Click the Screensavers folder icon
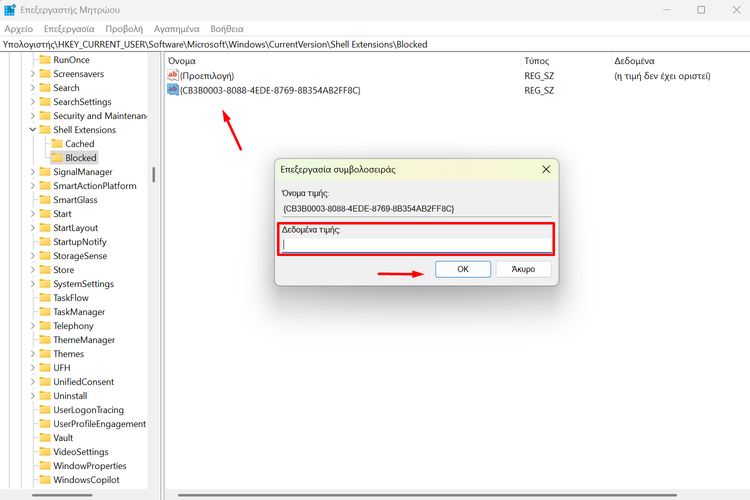The image size is (750, 500). point(45,74)
